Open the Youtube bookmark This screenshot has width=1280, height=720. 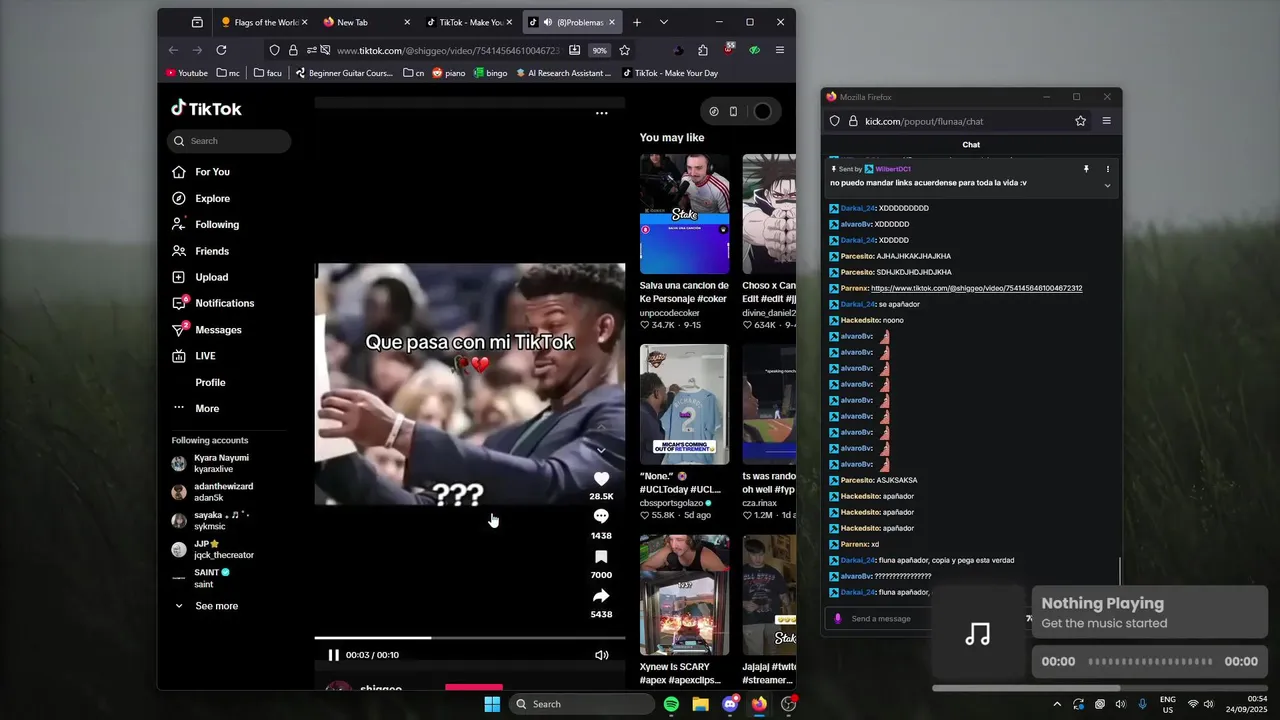(187, 73)
